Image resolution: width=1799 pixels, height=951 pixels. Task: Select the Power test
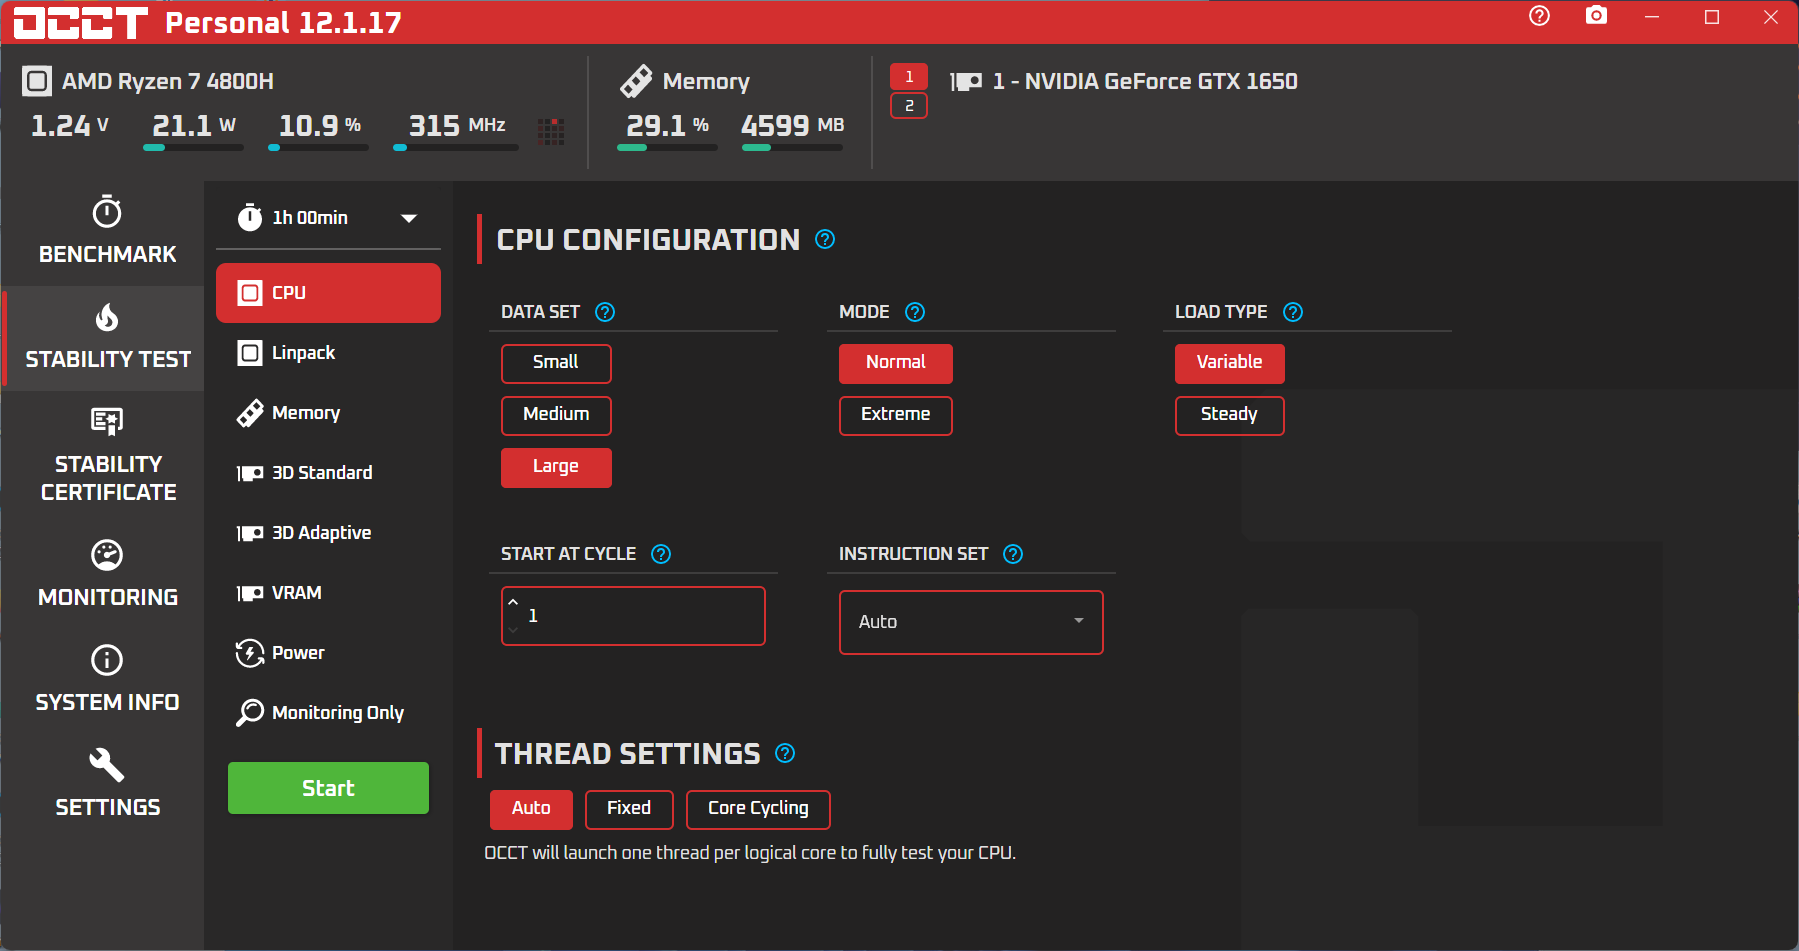[328, 653]
